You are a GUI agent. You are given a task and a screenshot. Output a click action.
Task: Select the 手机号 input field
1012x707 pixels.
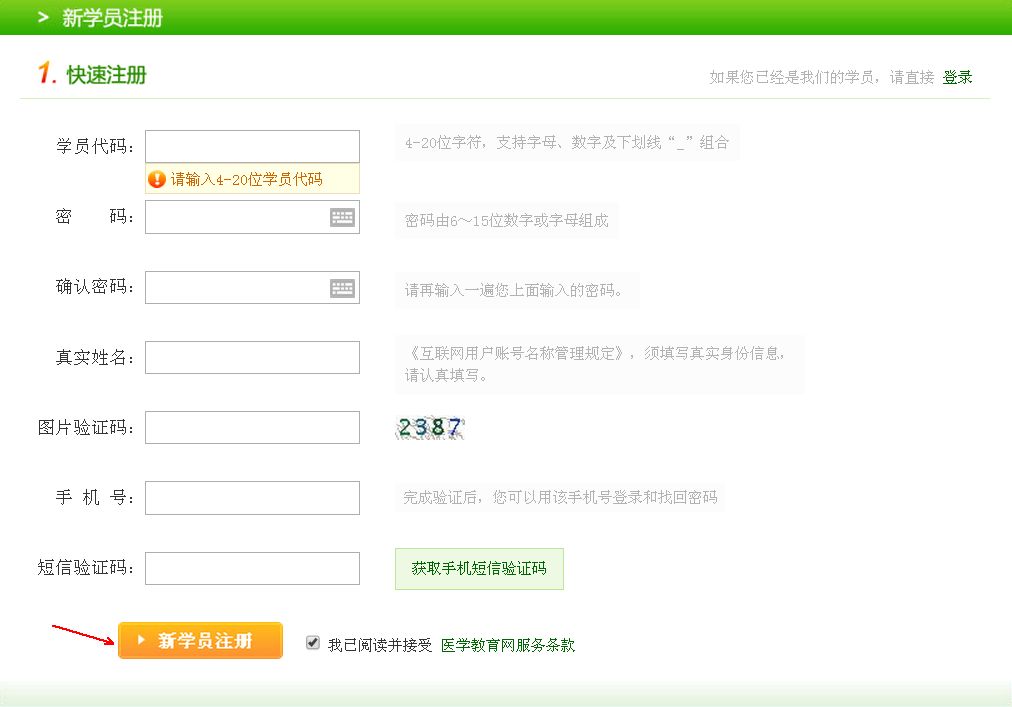point(252,497)
